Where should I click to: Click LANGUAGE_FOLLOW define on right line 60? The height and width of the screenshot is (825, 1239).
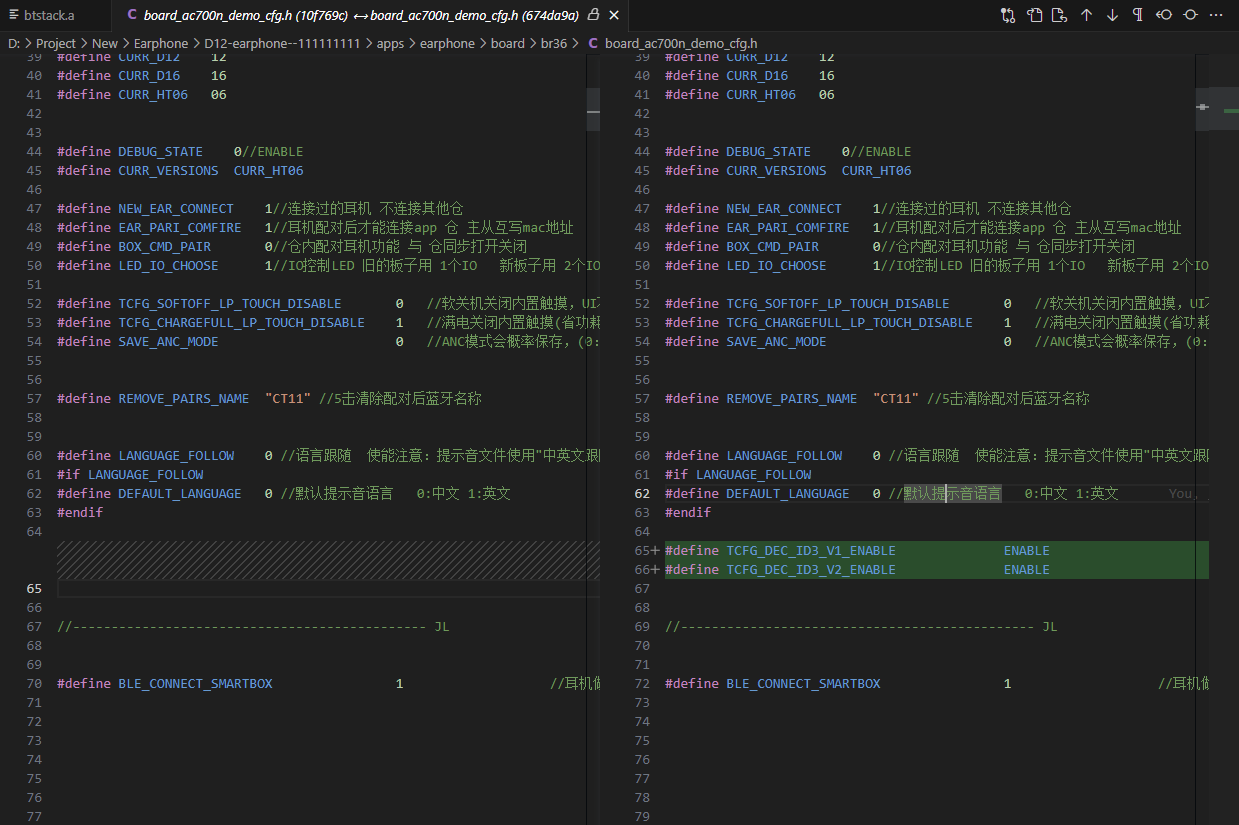click(x=784, y=456)
